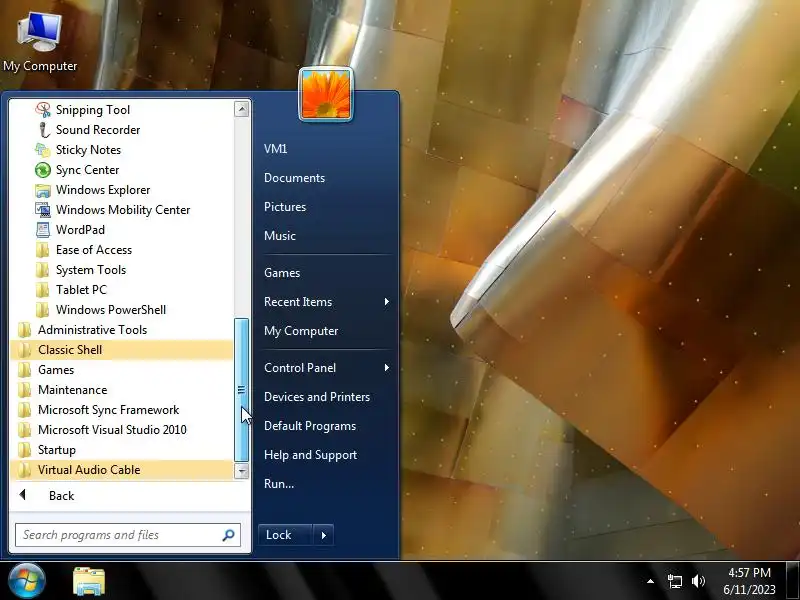Click the Maintenance folder icon
This screenshot has width=800, height=600.
[x=24, y=390]
